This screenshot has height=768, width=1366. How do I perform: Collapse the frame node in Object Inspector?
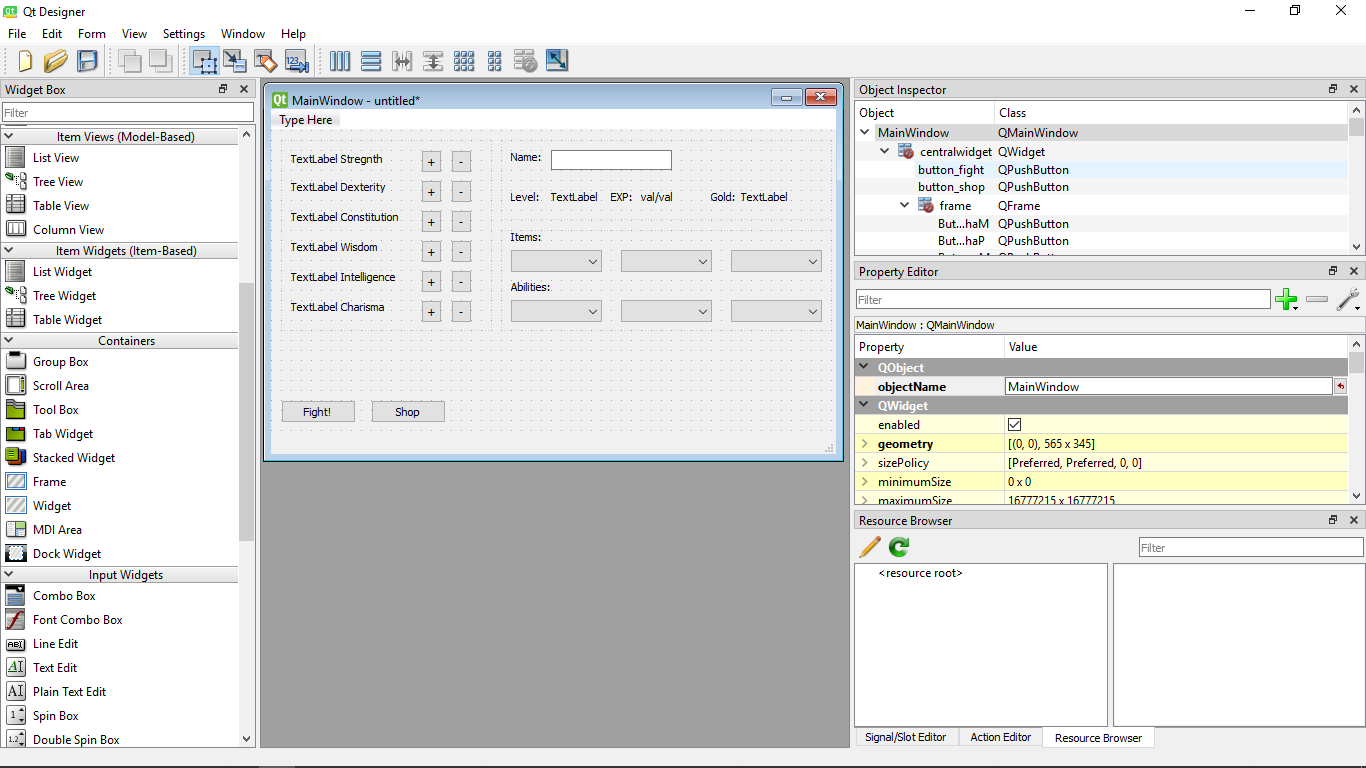click(905, 205)
